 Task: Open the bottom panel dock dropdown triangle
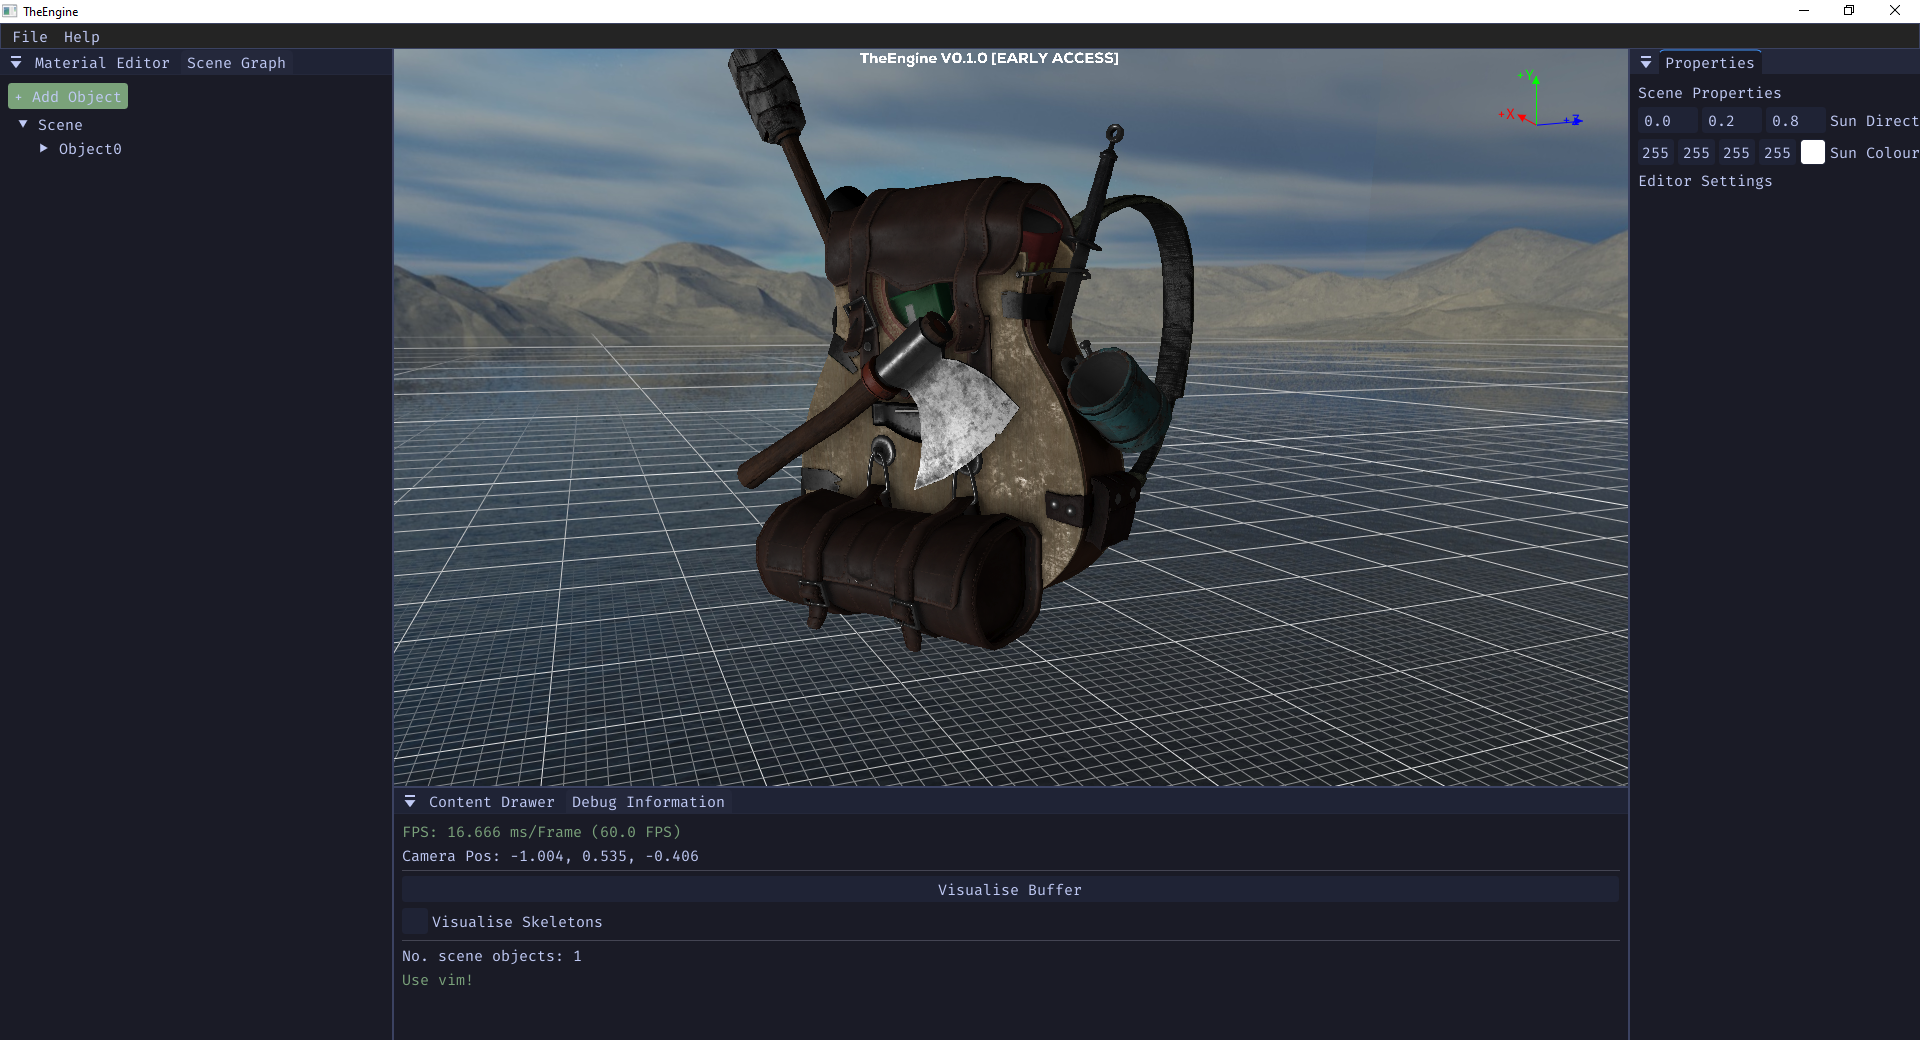[410, 802]
